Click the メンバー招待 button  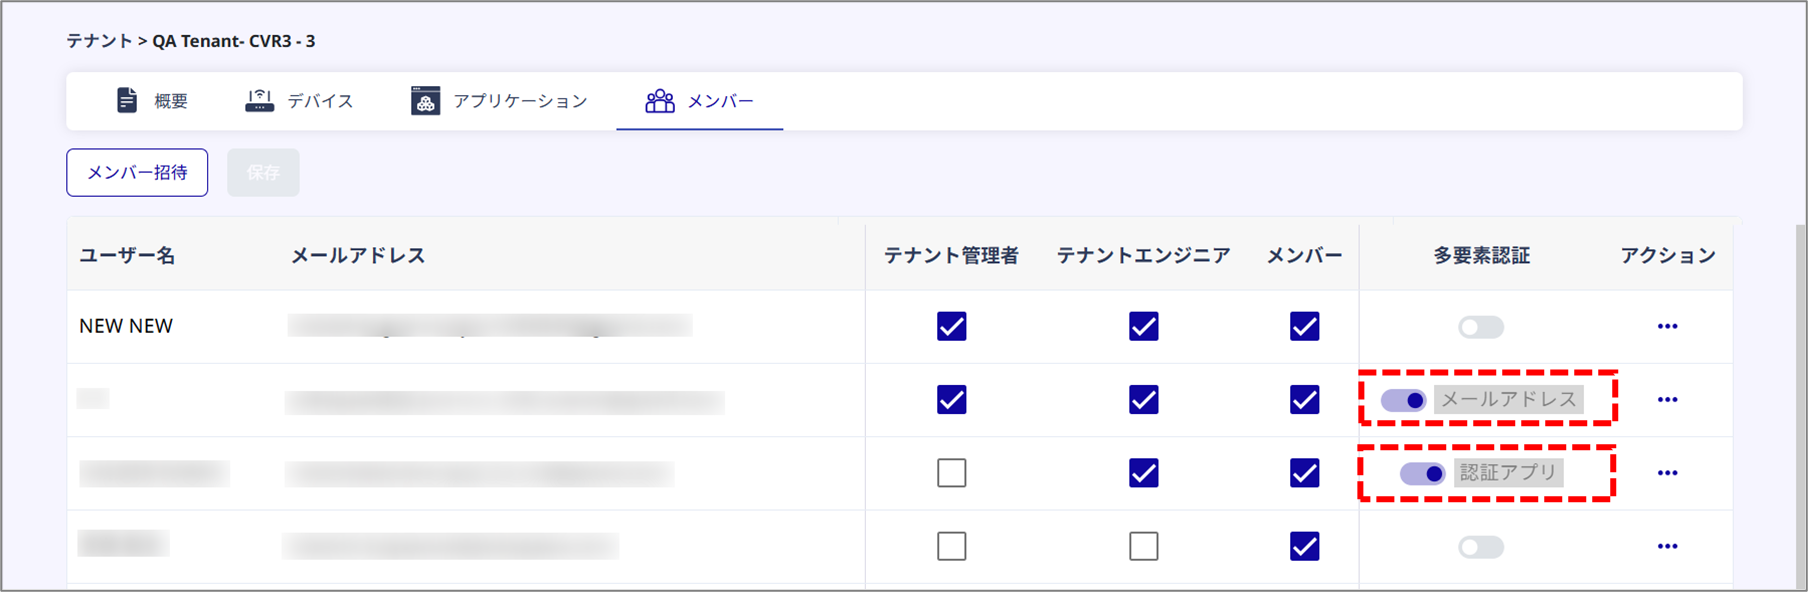(137, 172)
